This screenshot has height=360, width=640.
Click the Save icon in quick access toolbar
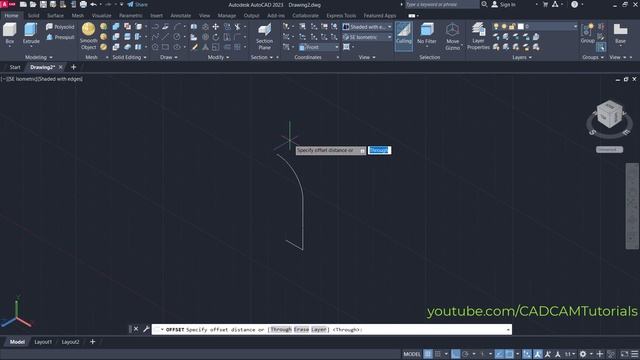click(x=43, y=4)
